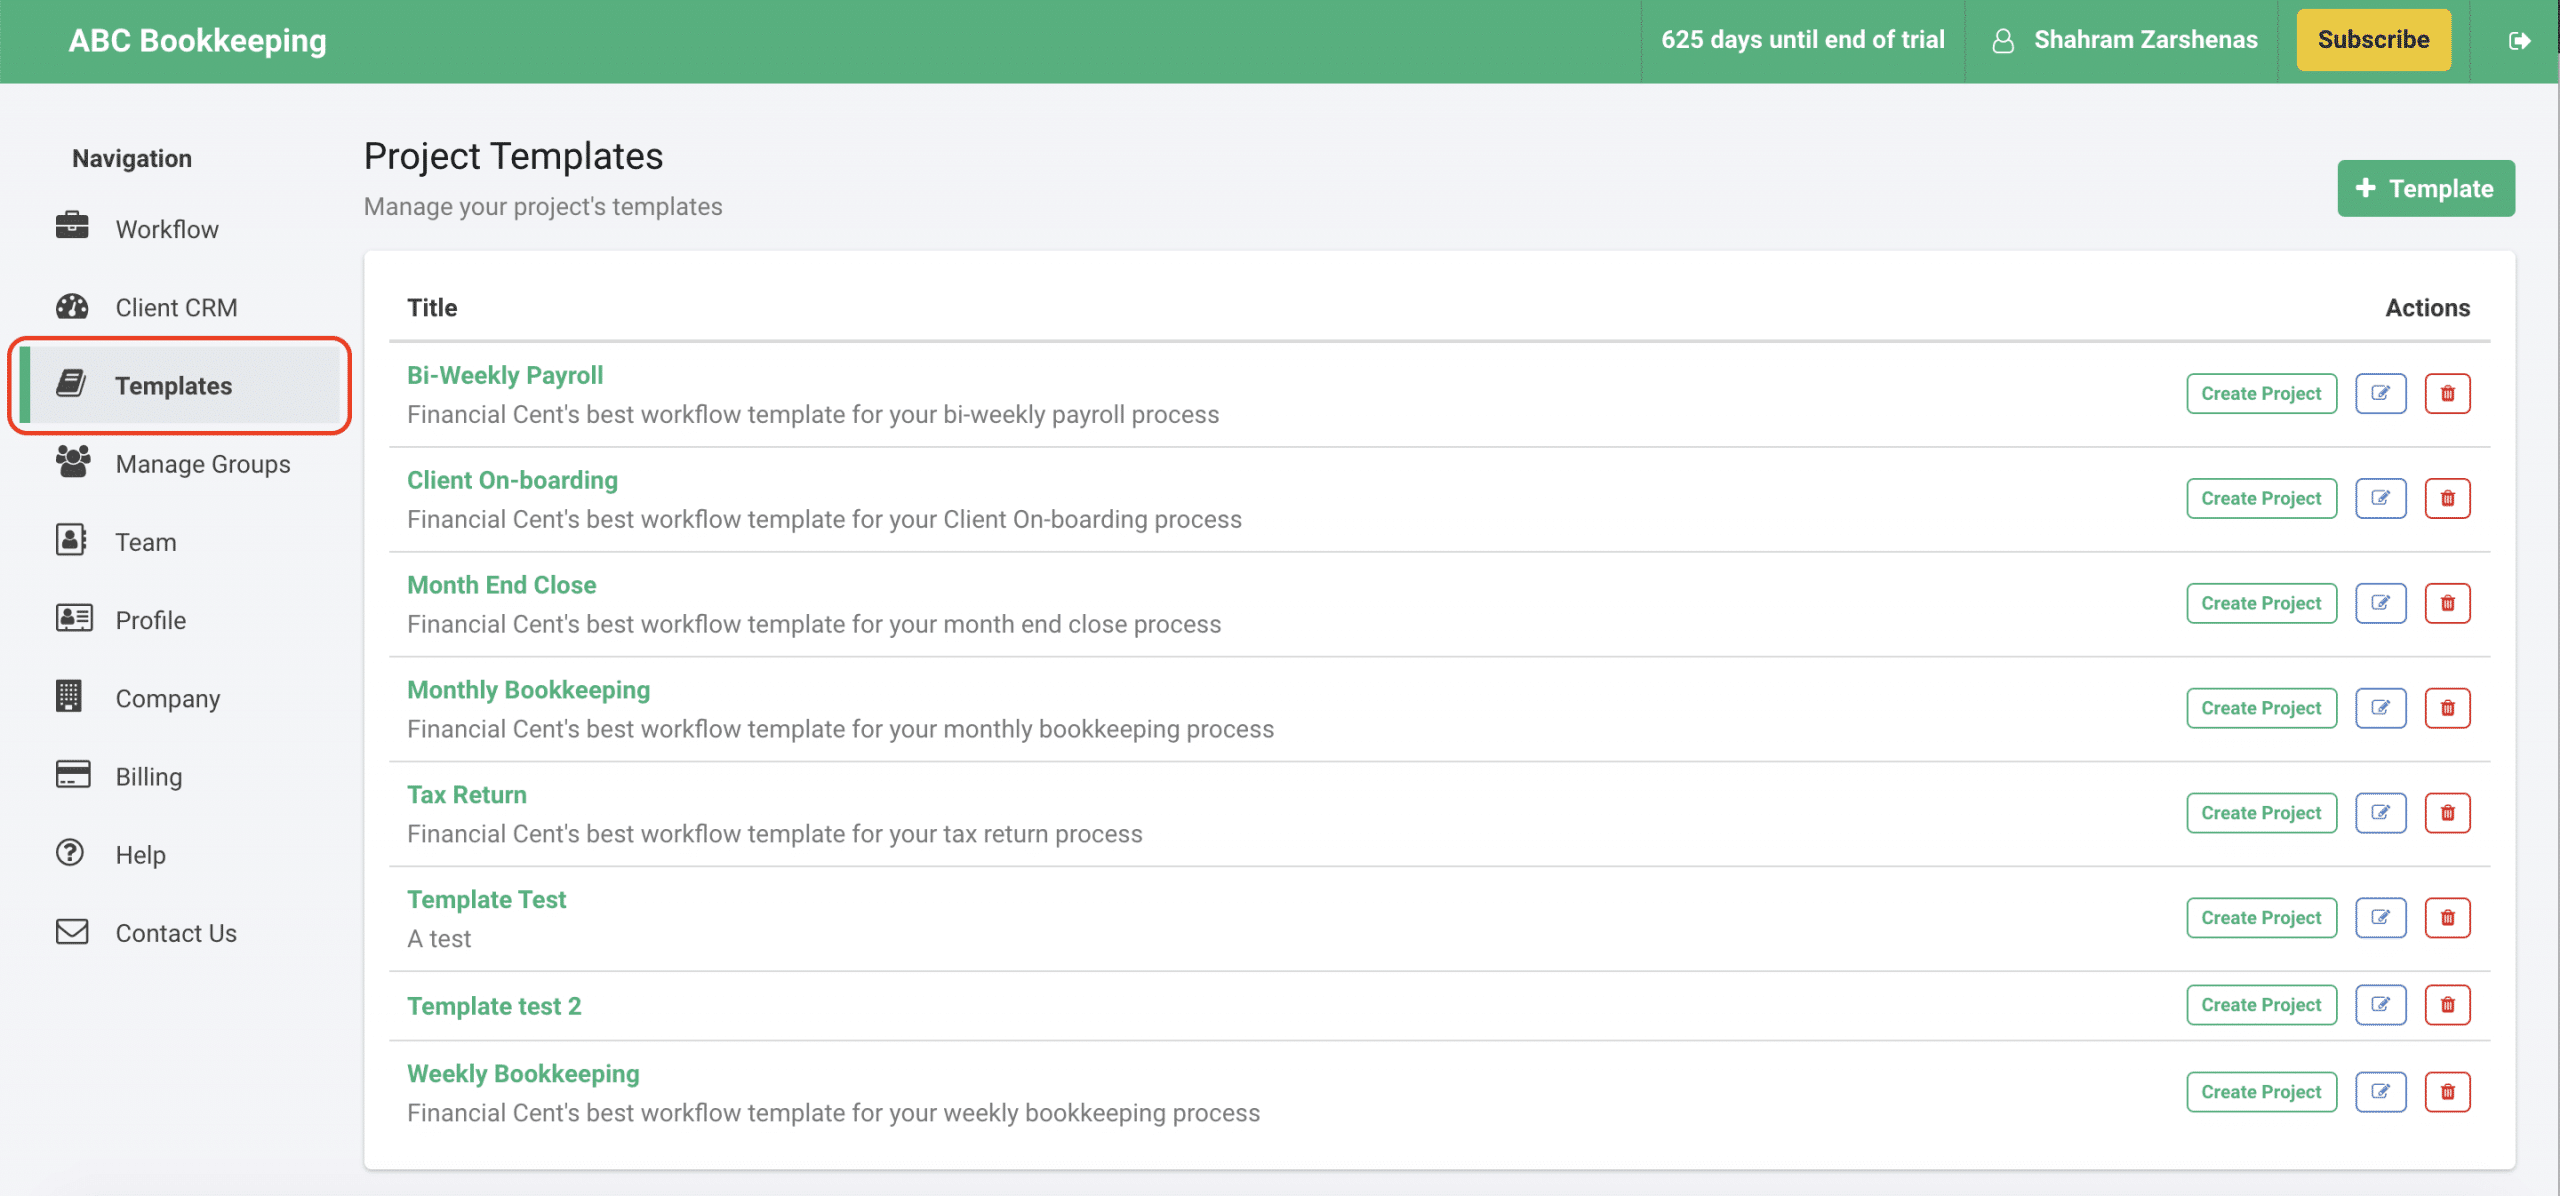This screenshot has width=2560, height=1196.
Task: Click Contact Us in the navigation
Action: click(x=175, y=933)
